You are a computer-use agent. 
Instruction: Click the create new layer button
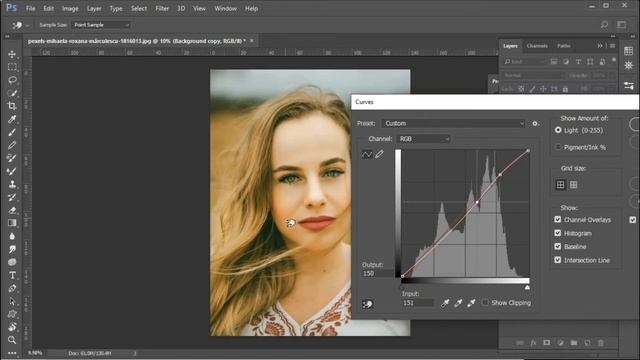click(587, 343)
